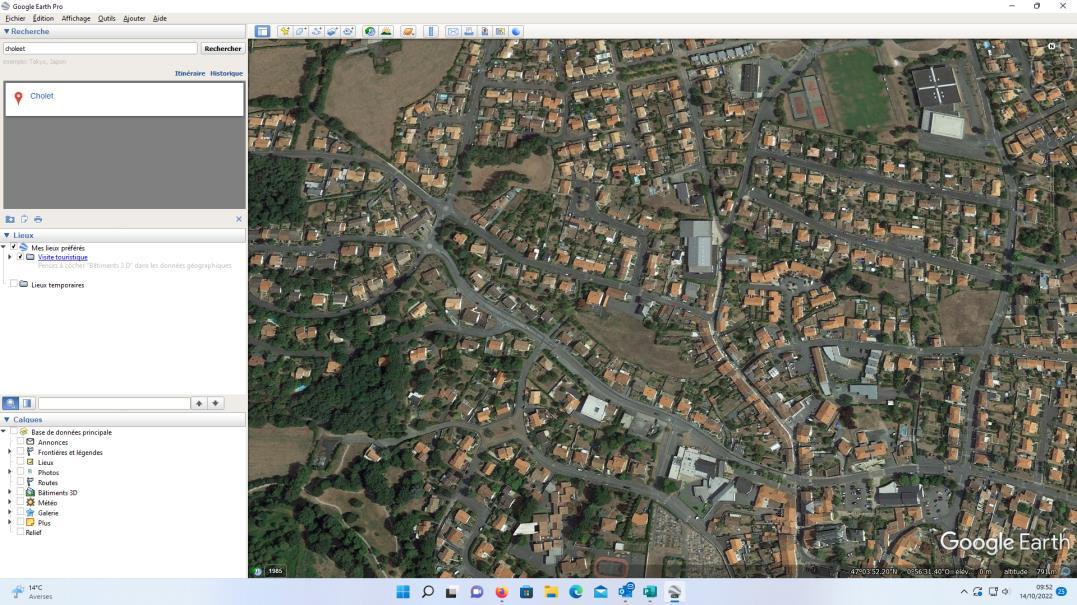The width and height of the screenshot is (1077, 605).
Task: Collapse Mes lieux préférés tree node
Action: [x=4, y=247]
